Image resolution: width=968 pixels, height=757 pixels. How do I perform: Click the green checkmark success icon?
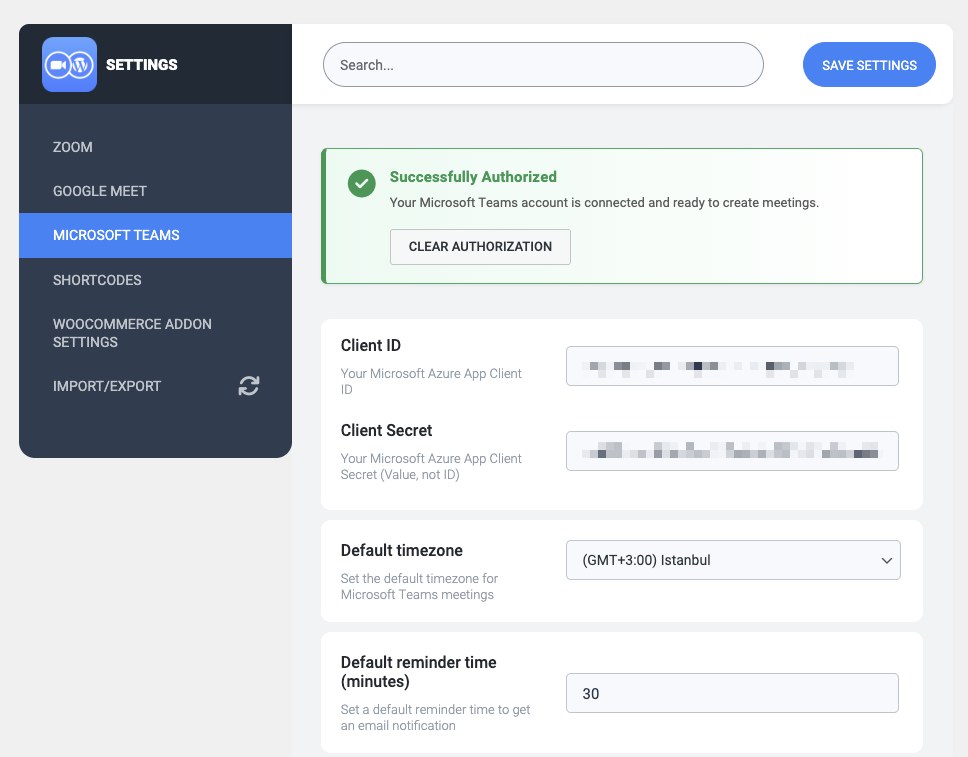[361, 183]
